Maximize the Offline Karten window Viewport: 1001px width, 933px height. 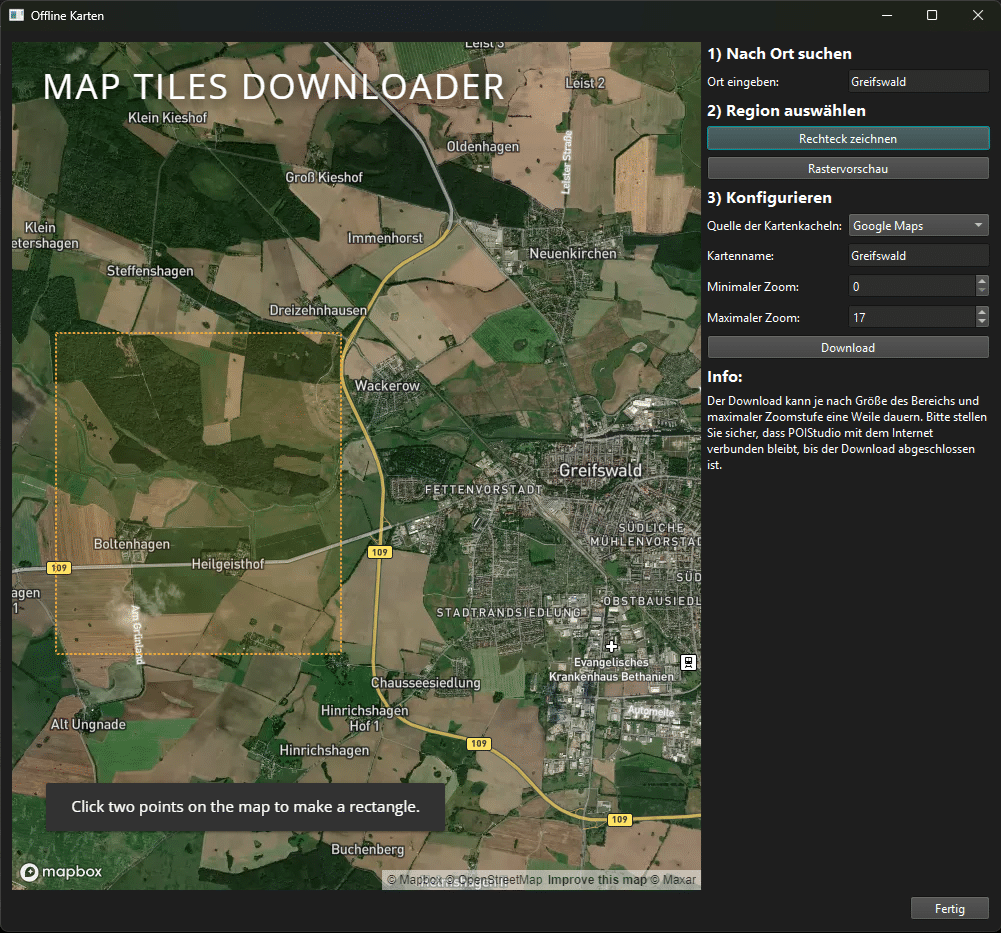(932, 15)
